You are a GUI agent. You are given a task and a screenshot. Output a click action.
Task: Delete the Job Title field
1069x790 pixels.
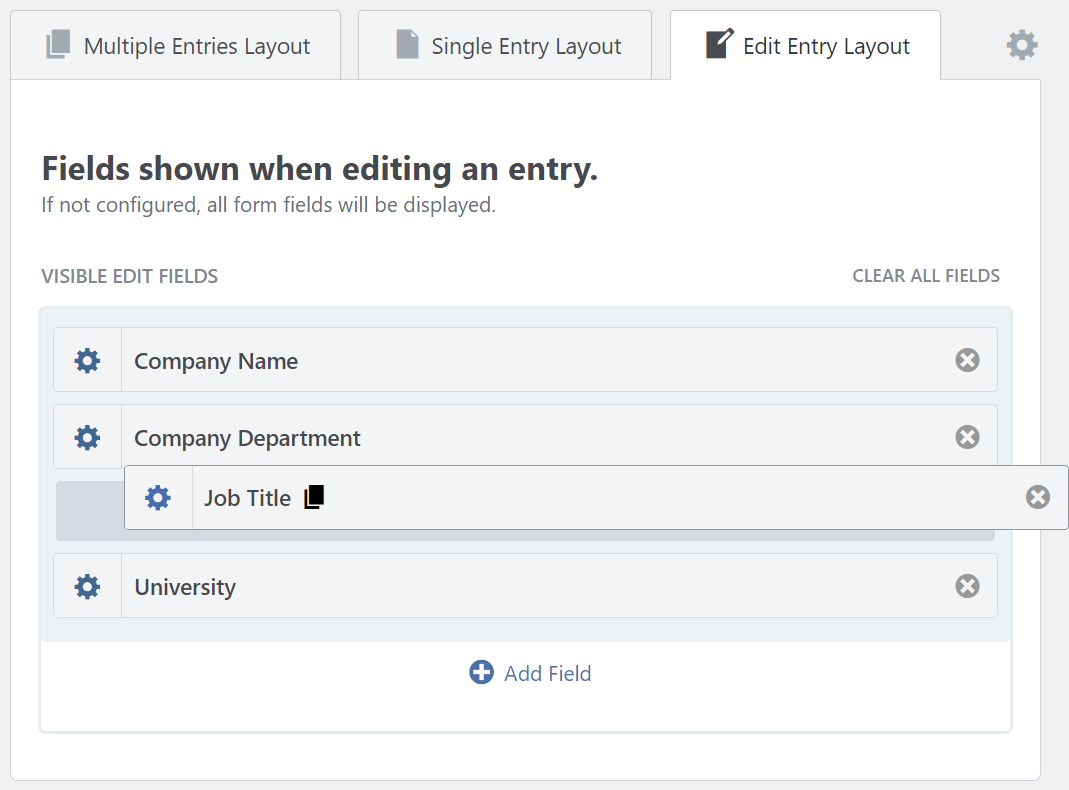[1037, 497]
